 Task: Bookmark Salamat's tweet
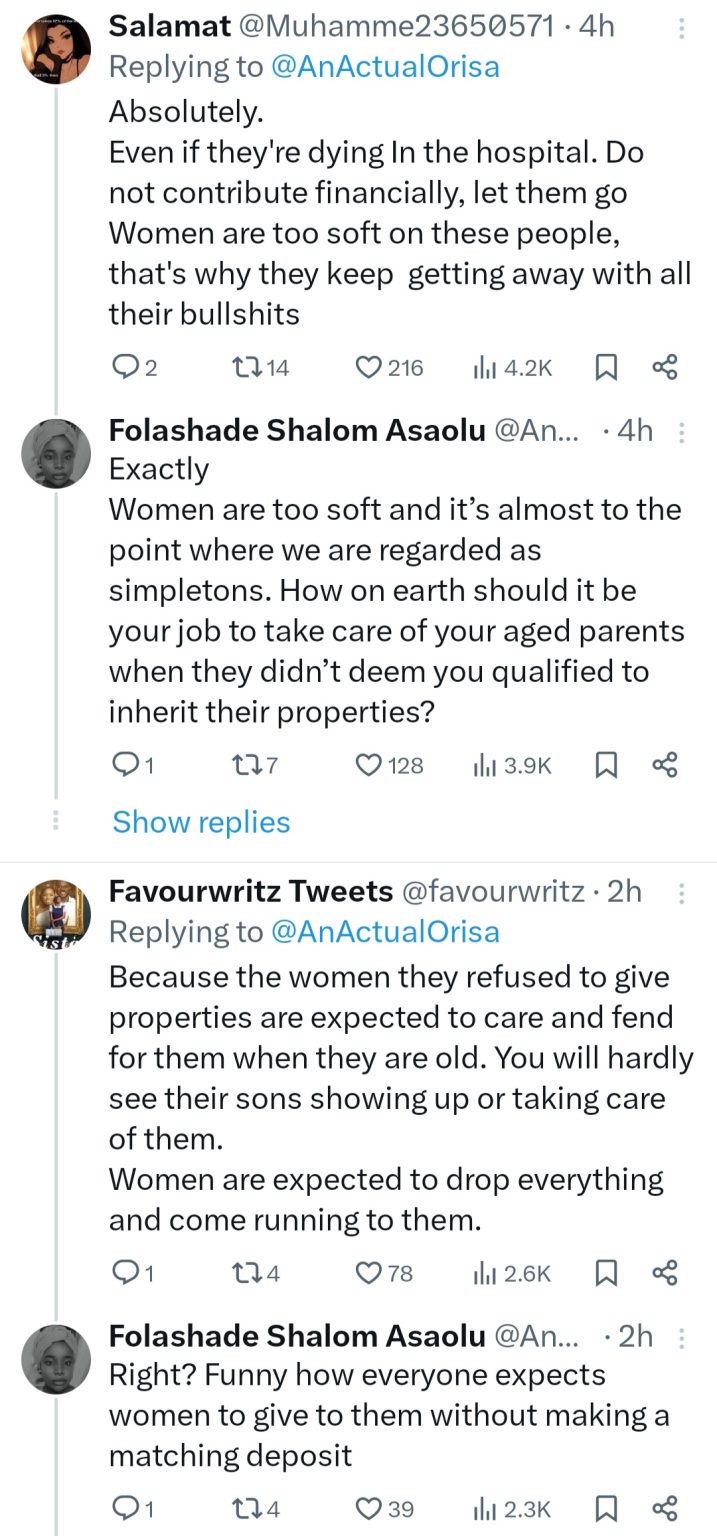pos(605,368)
